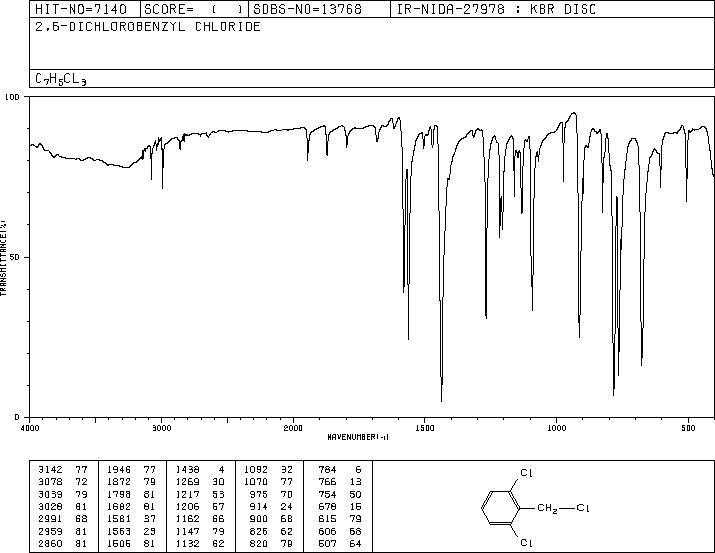The height and width of the screenshot is (553, 715).
Task: Click the 500 x-axis tick label
Action: tap(688, 428)
